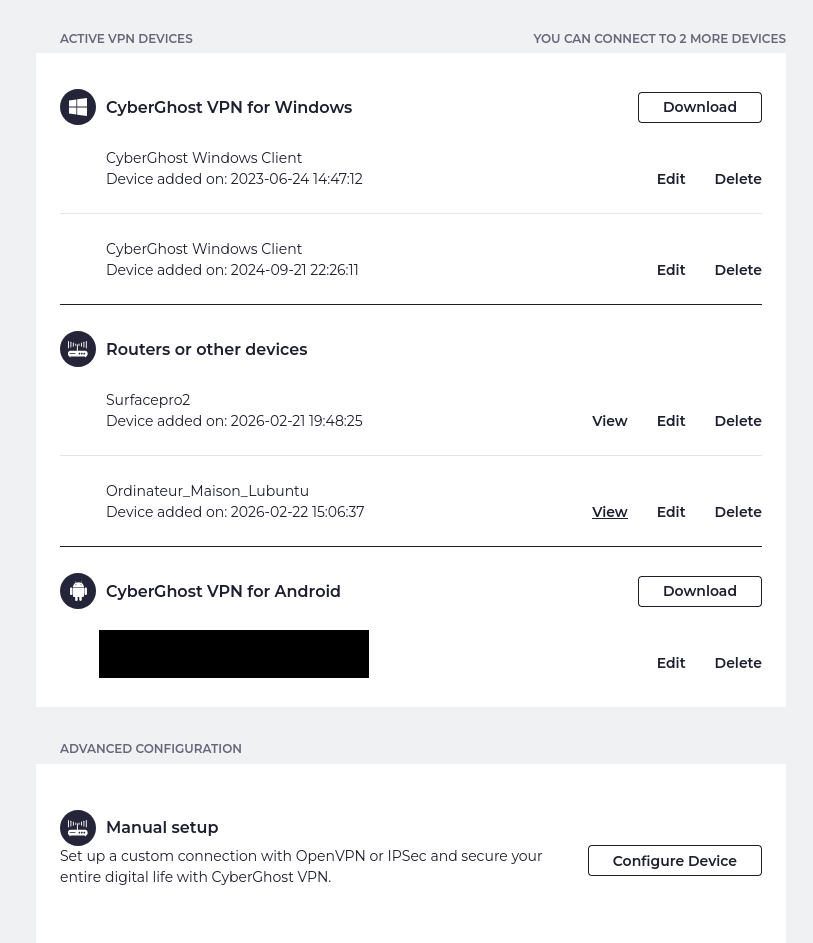Download CyberGhost VPN for Android
Image resolution: width=813 pixels, height=943 pixels.
pyautogui.click(x=699, y=591)
